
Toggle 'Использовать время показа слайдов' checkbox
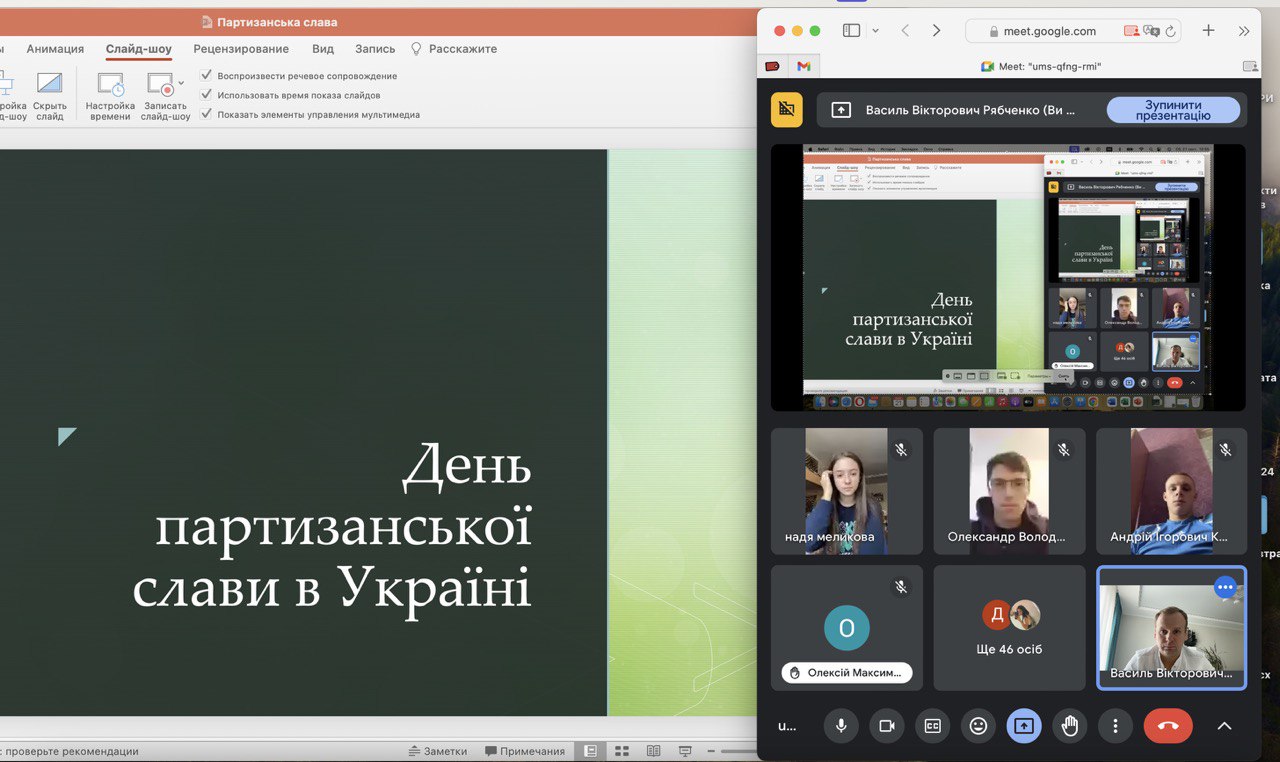tap(206, 95)
